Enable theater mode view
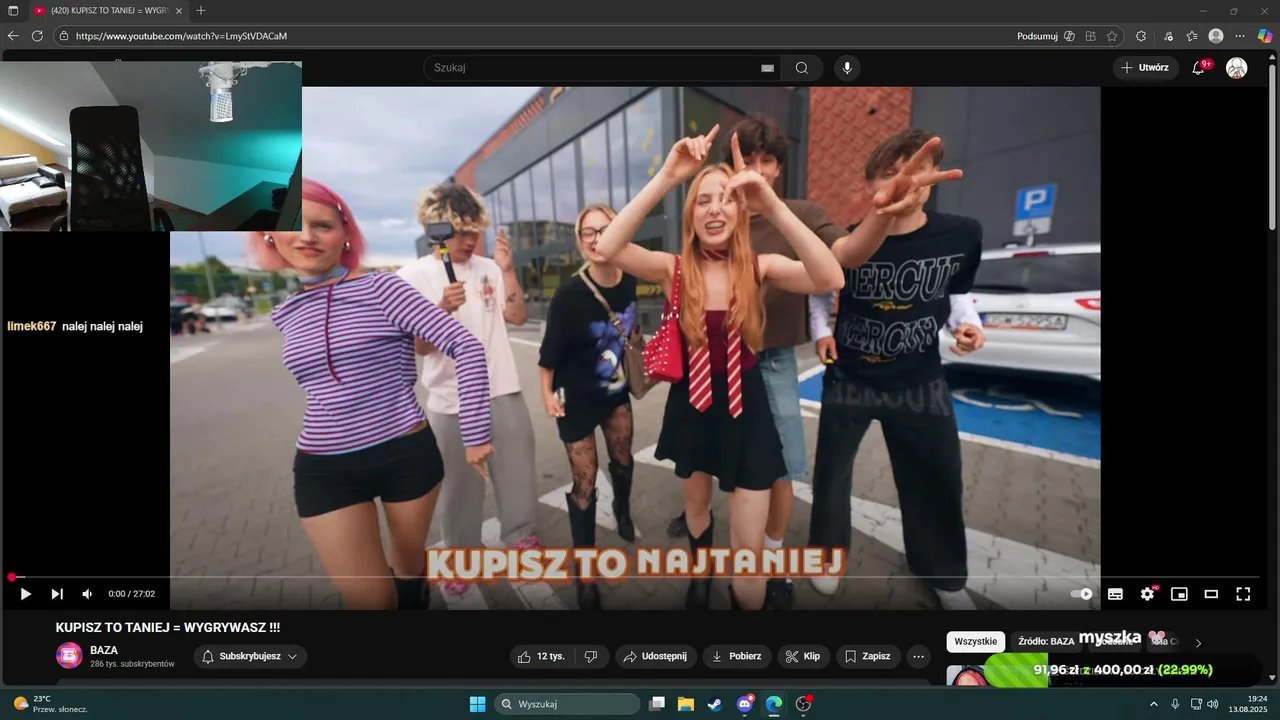 pos(1211,594)
